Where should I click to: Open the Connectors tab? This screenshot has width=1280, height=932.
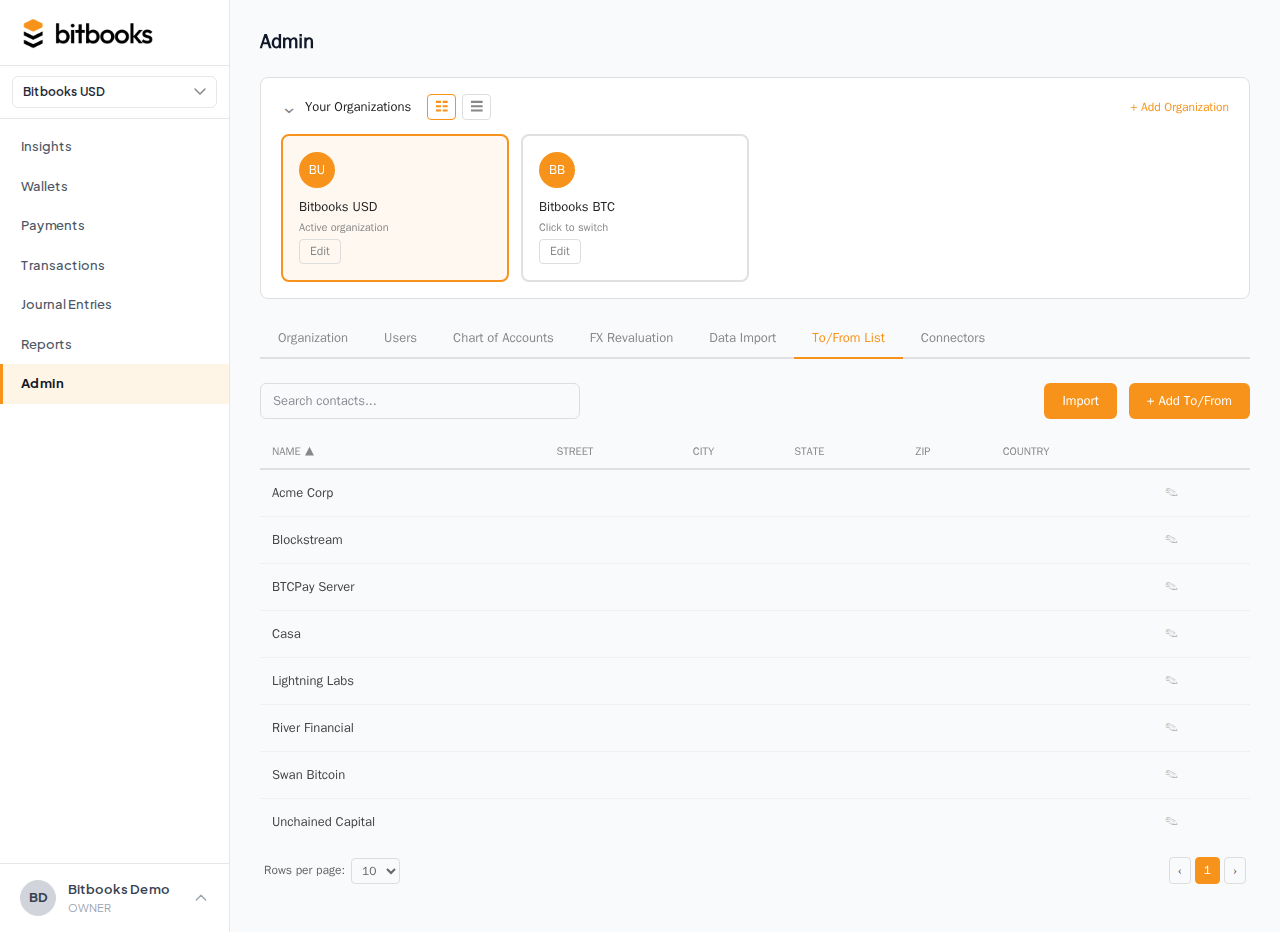pyautogui.click(x=953, y=338)
